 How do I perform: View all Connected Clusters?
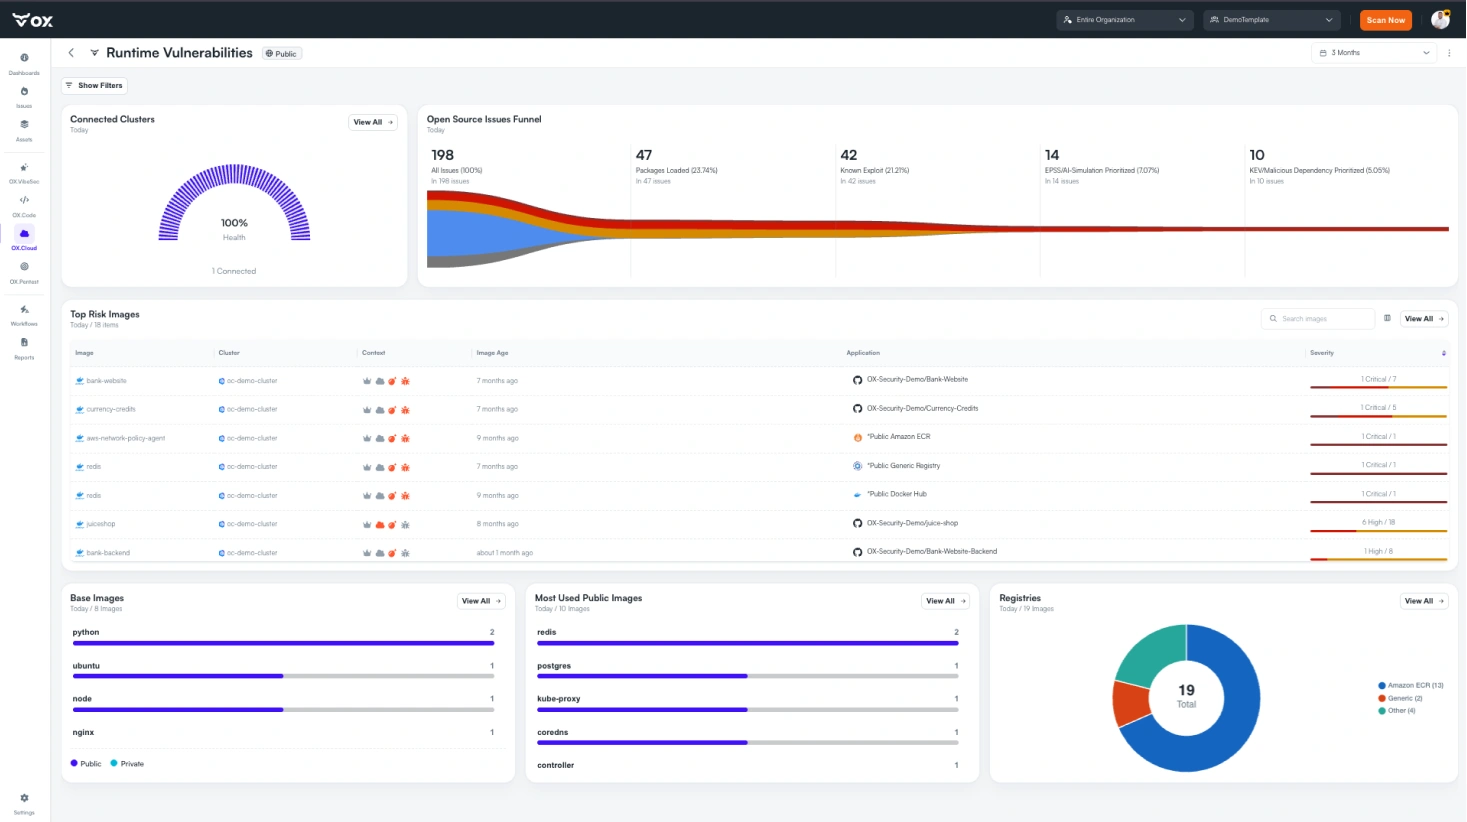(373, 122)
